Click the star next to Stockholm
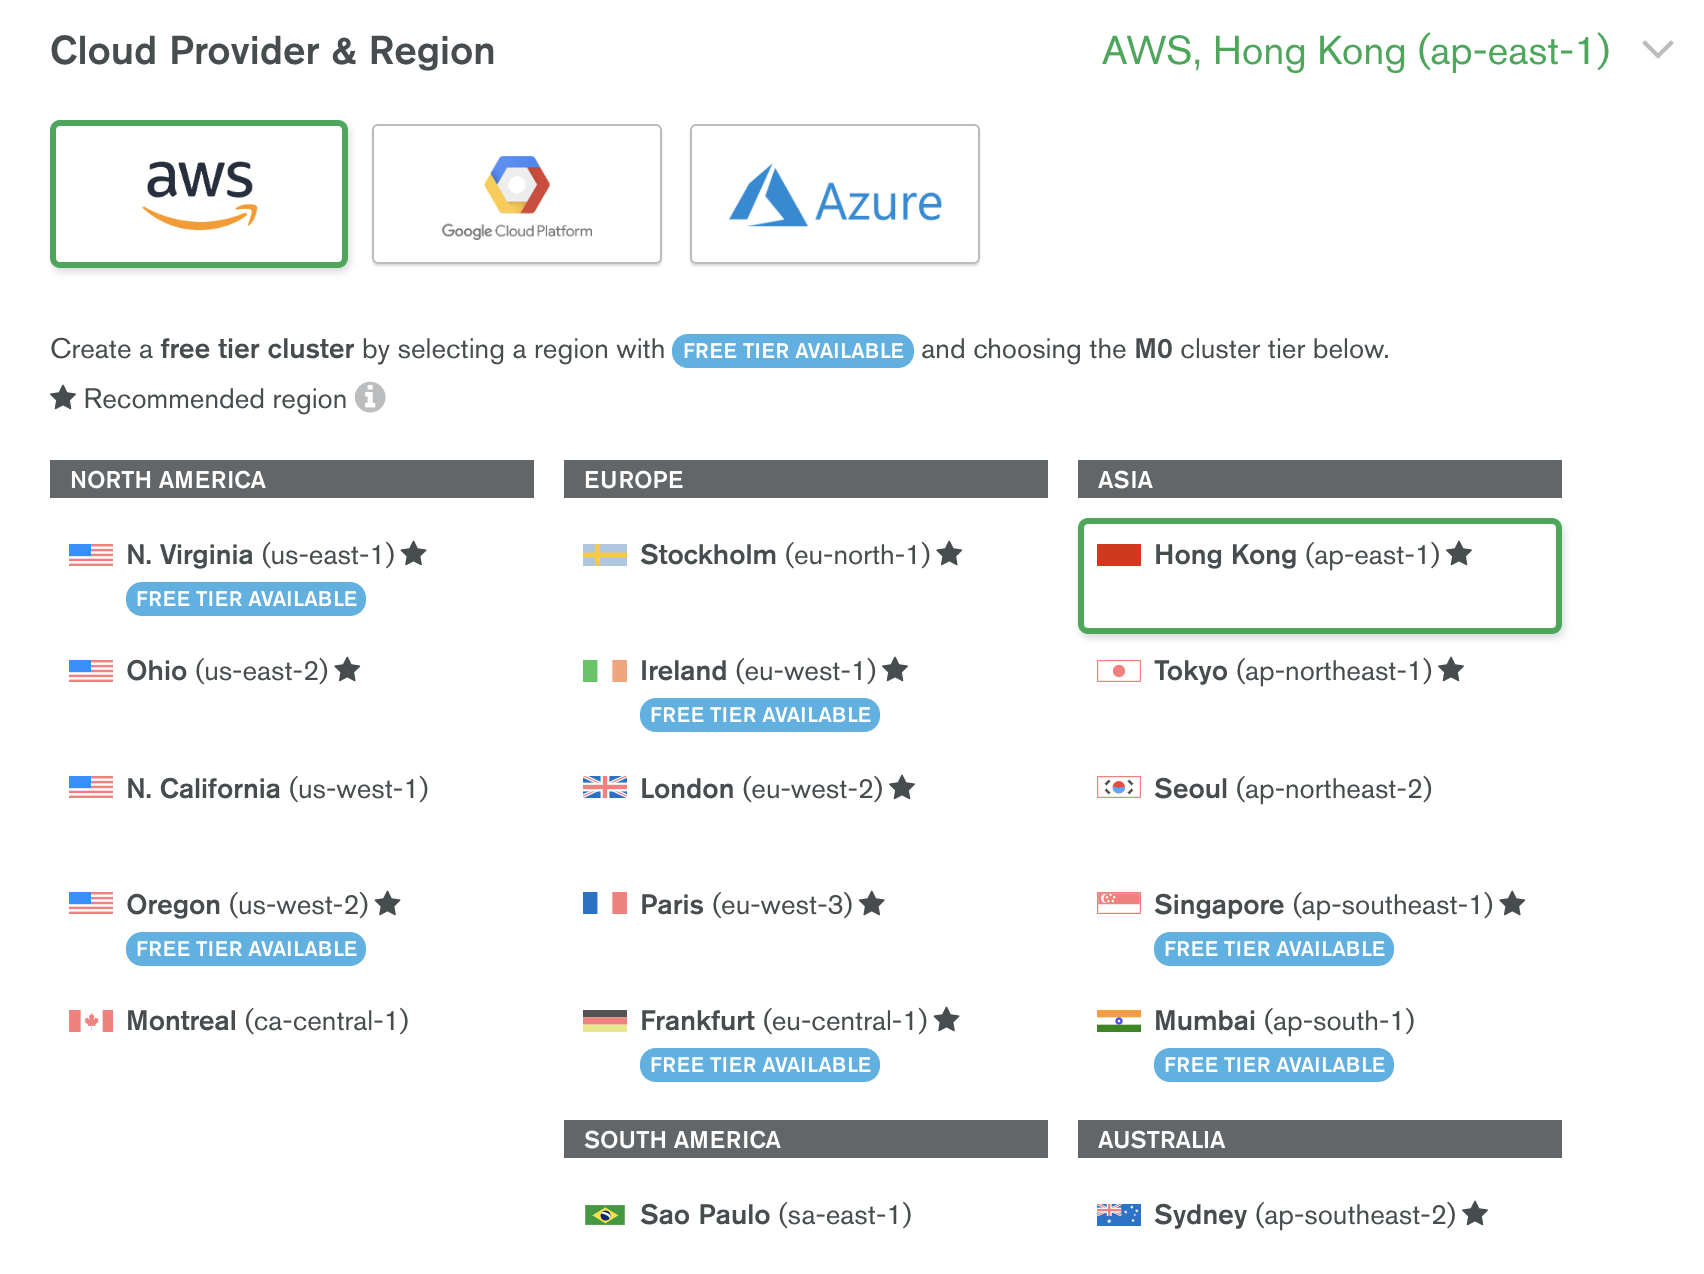Image resolution: width=1704 pixels, height=1274 pixels. coord(950,554)
